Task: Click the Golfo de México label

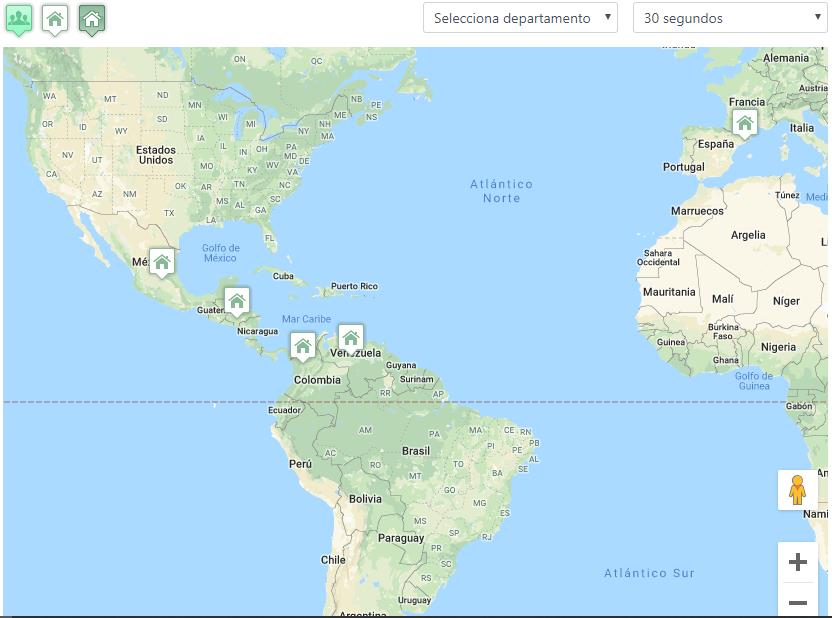Action: point(220,253)
